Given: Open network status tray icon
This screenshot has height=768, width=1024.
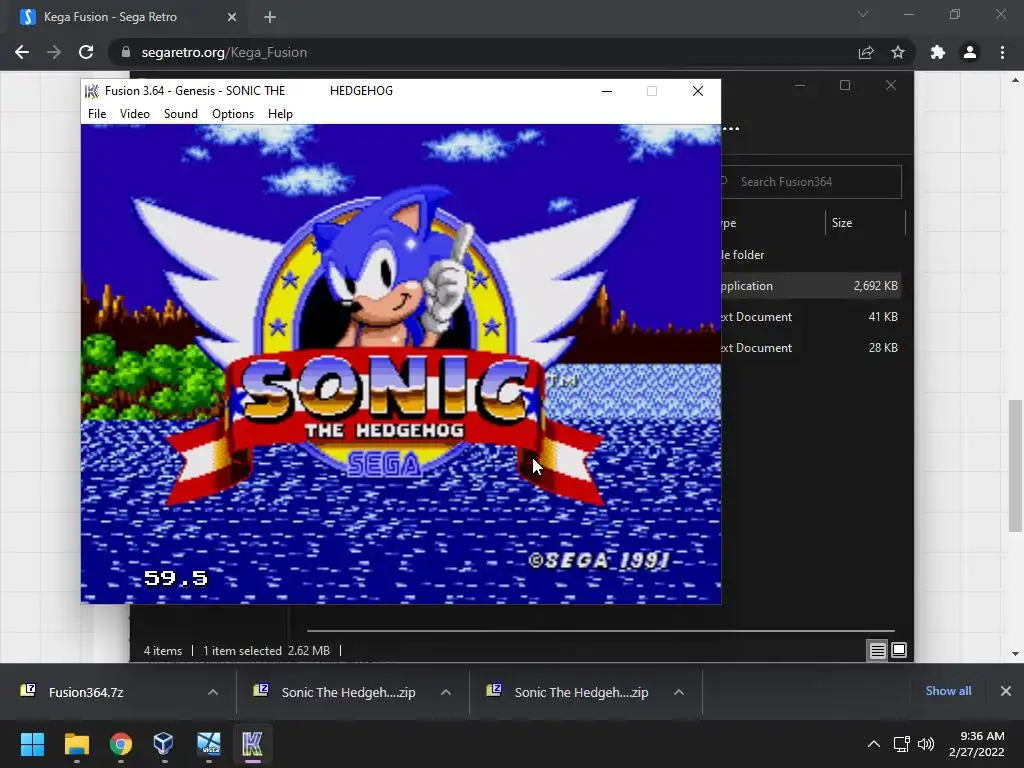Looking at the screenshot, I should [x=902, y=744].
